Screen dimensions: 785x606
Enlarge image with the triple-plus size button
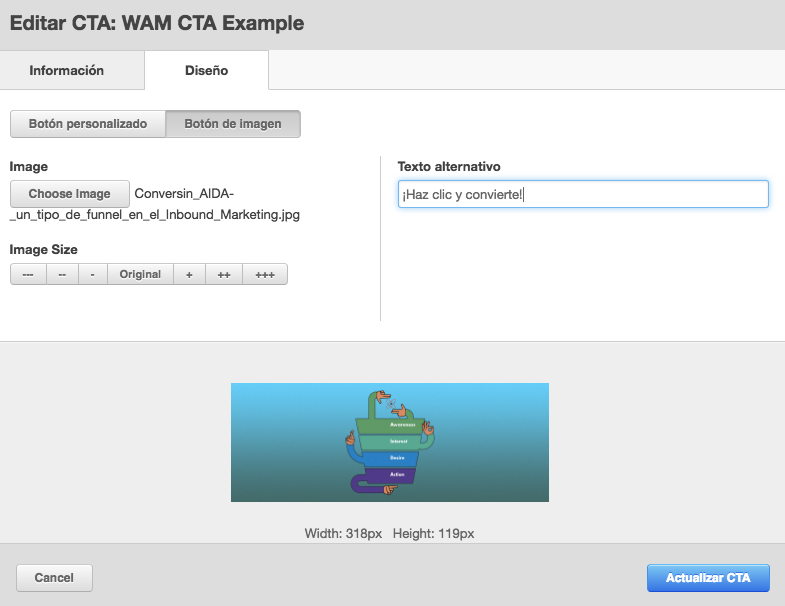[264, 274]
